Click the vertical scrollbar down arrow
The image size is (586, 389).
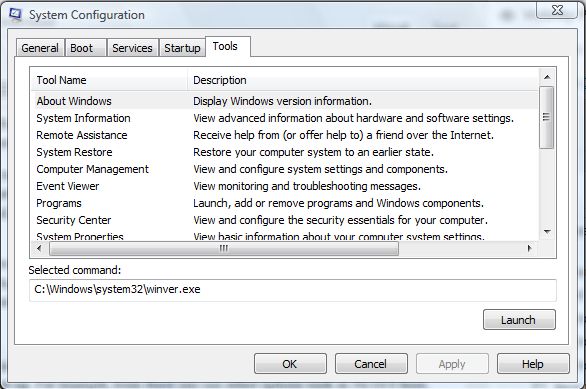click(x=547, y=232)
